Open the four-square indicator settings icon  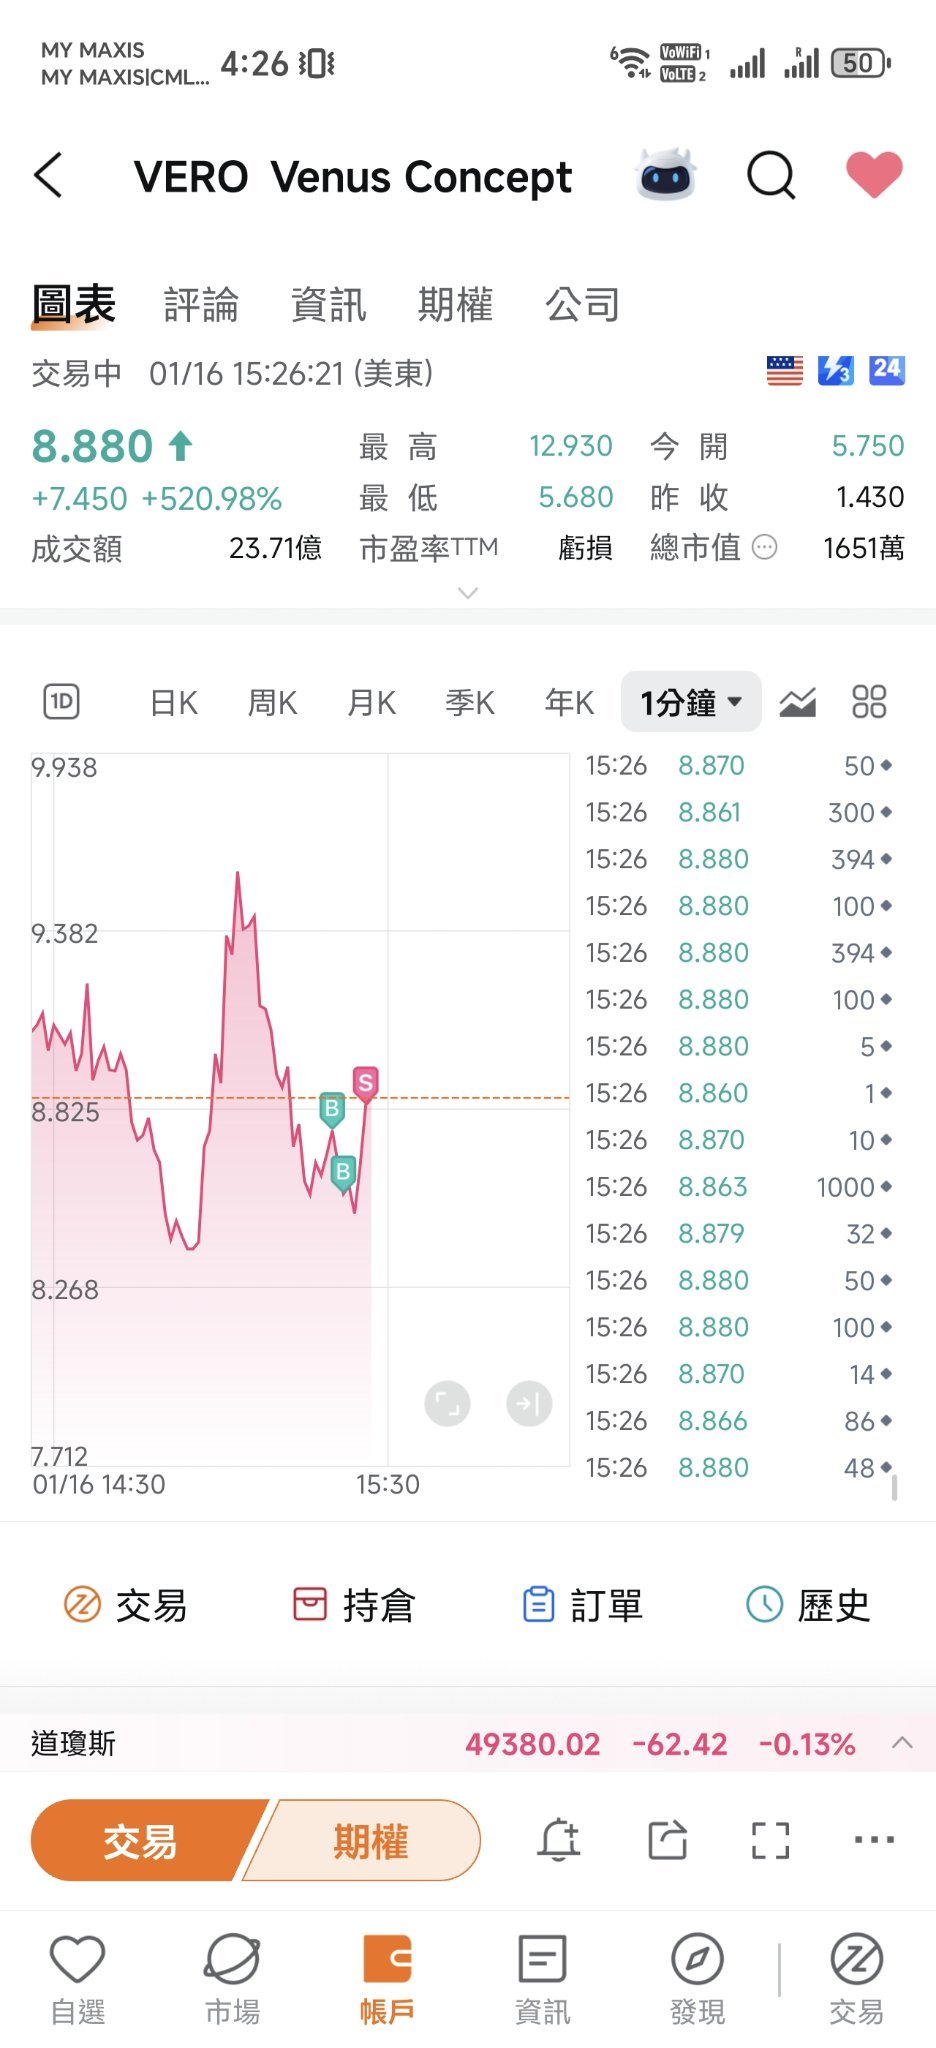click(x=869, y=702)
